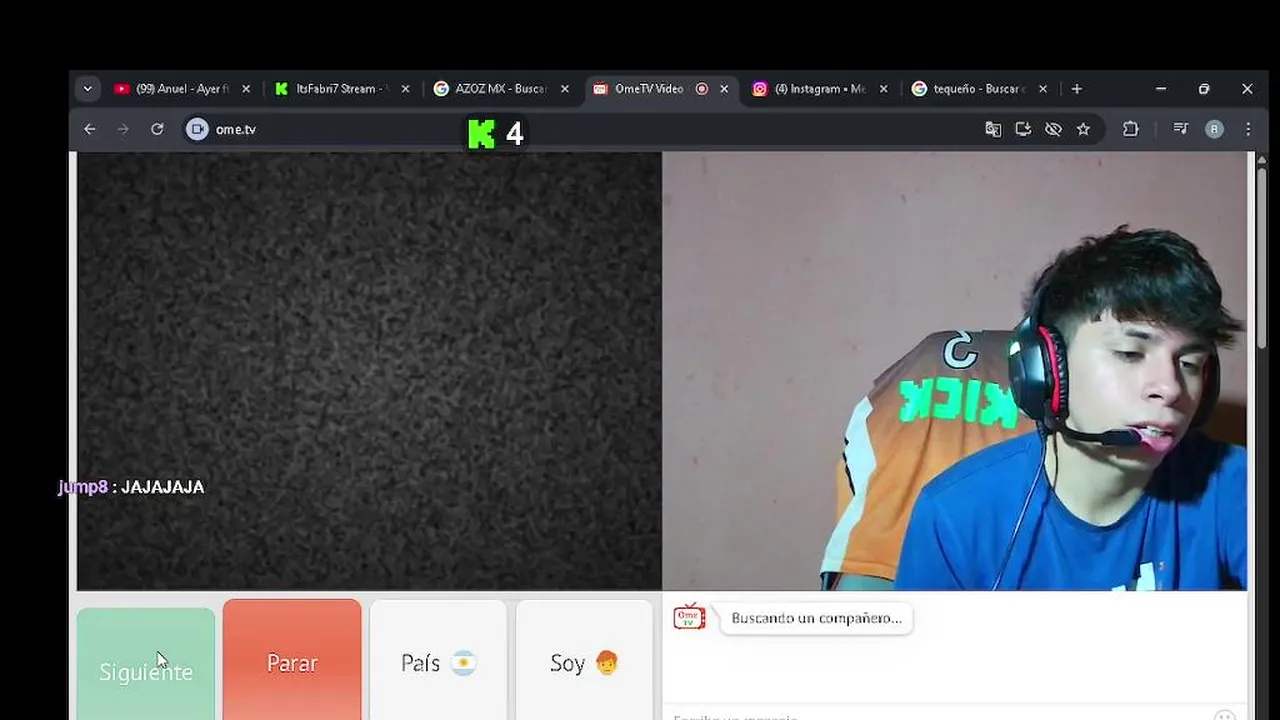Close the AZOZ MX tab
The width and height of the screenshot is (1280, 720).
tap(565, 89)
